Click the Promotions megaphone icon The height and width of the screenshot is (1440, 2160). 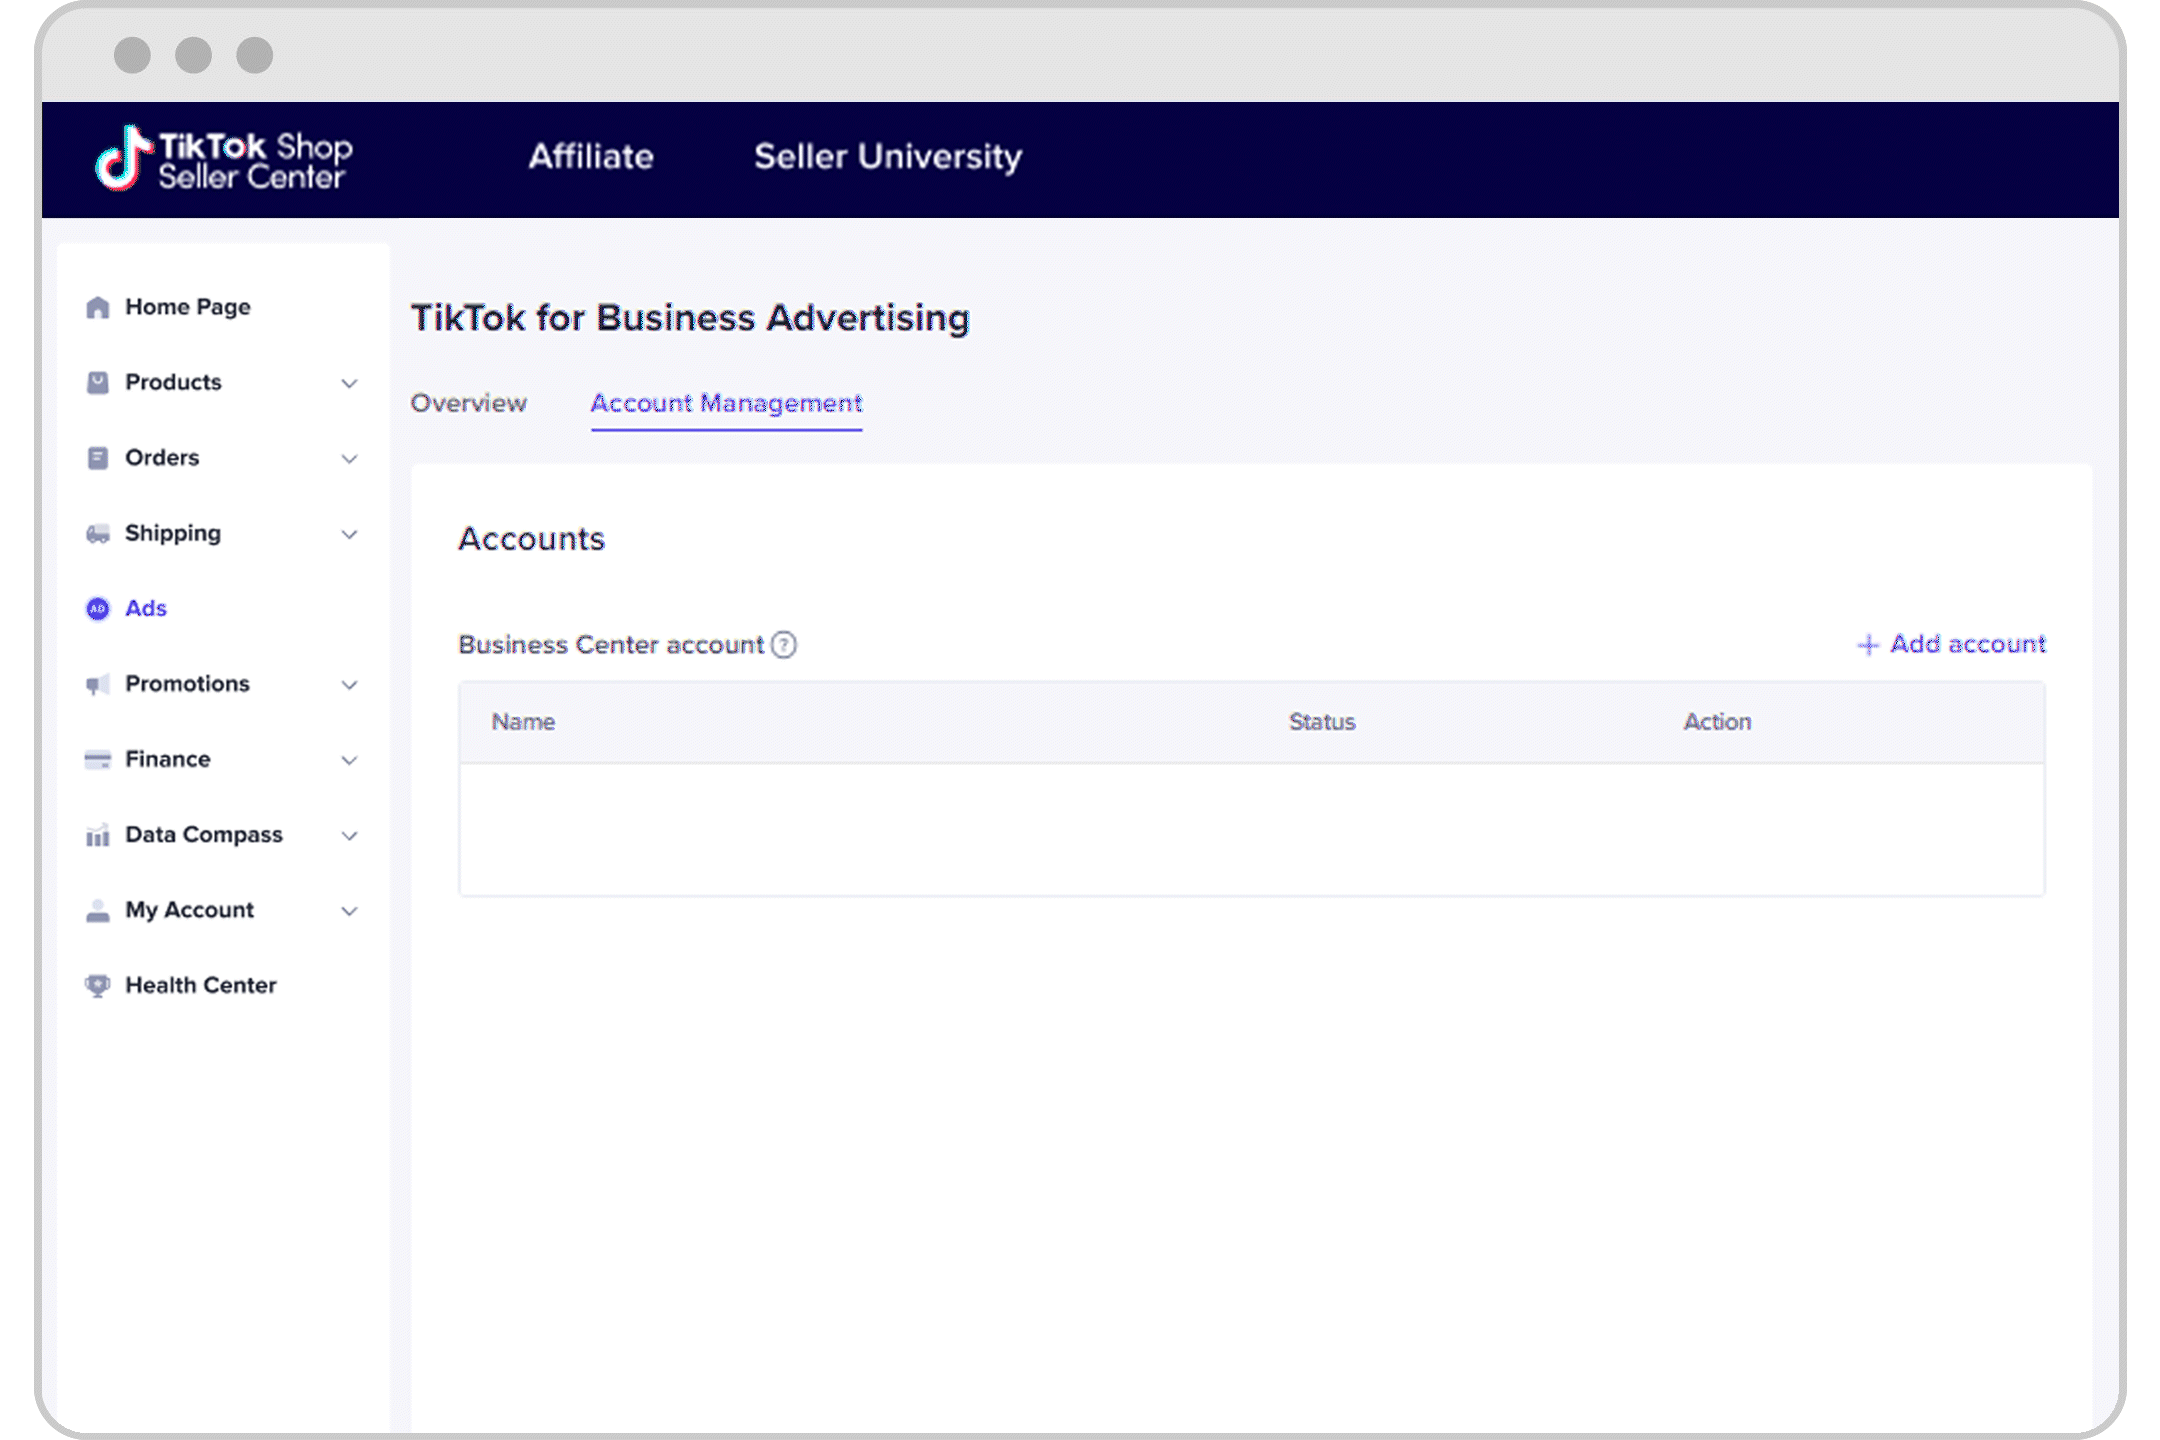tap(97, 684)
